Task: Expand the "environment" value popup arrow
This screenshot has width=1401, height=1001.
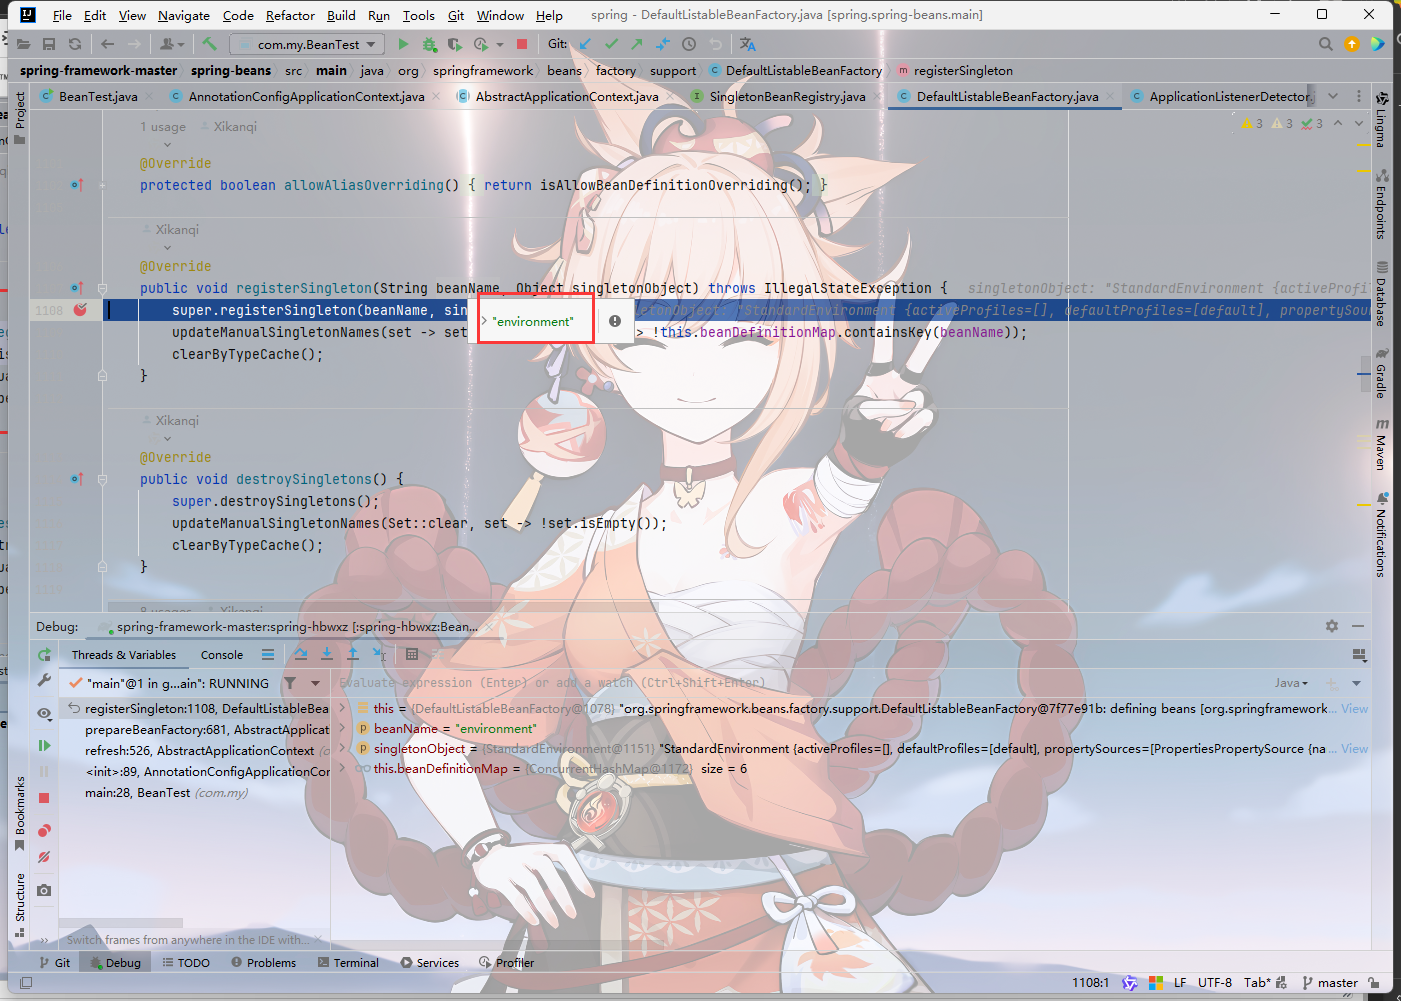Action: pyautogui.click(x=485, y=322)
